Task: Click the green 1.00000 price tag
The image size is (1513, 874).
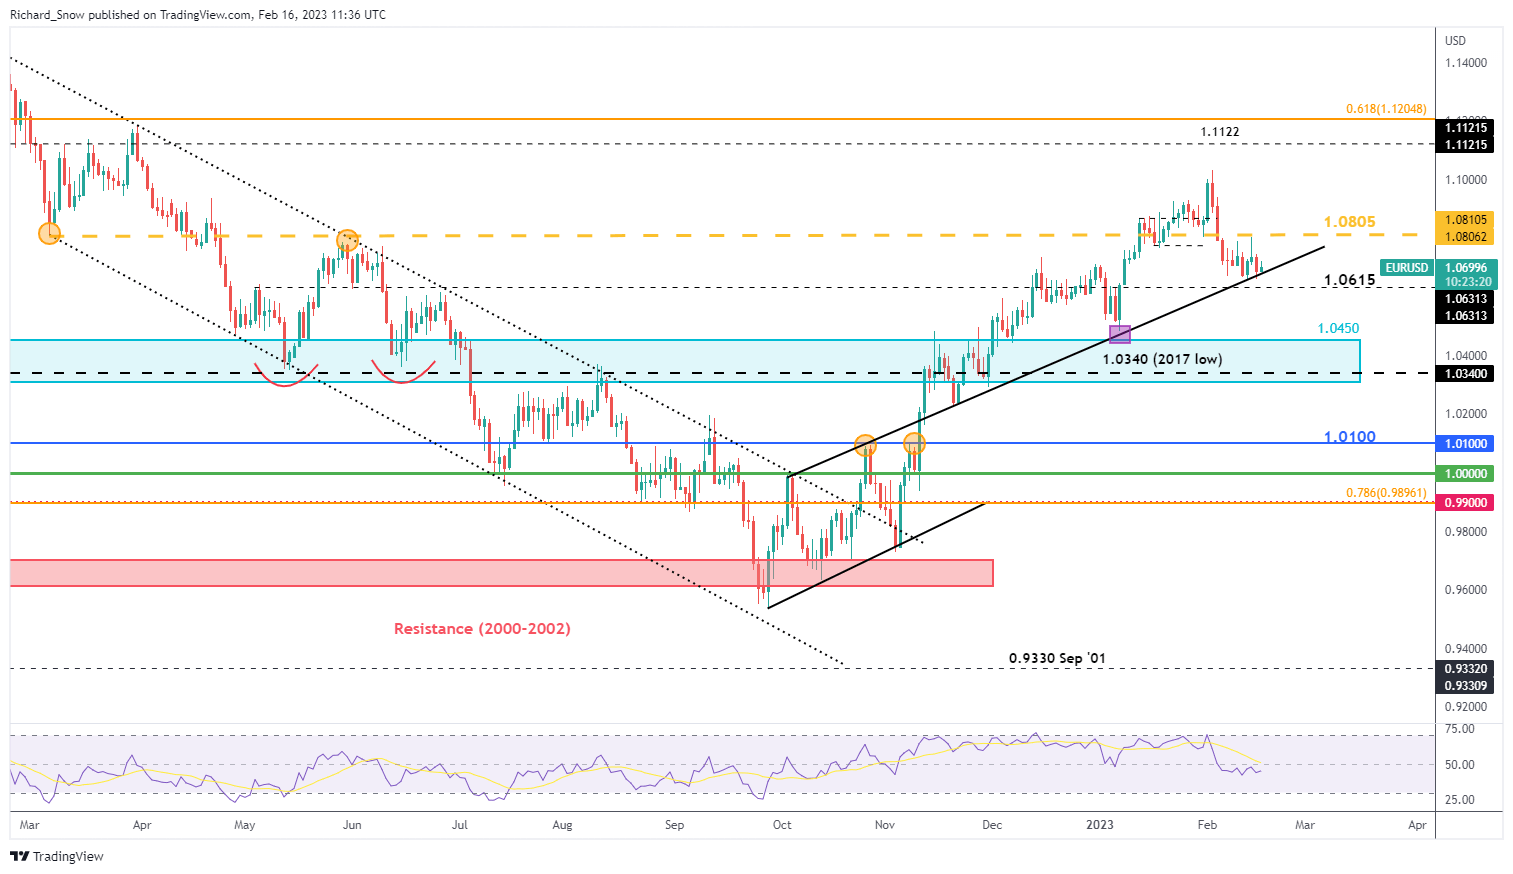Action: tap(1465, 474)
